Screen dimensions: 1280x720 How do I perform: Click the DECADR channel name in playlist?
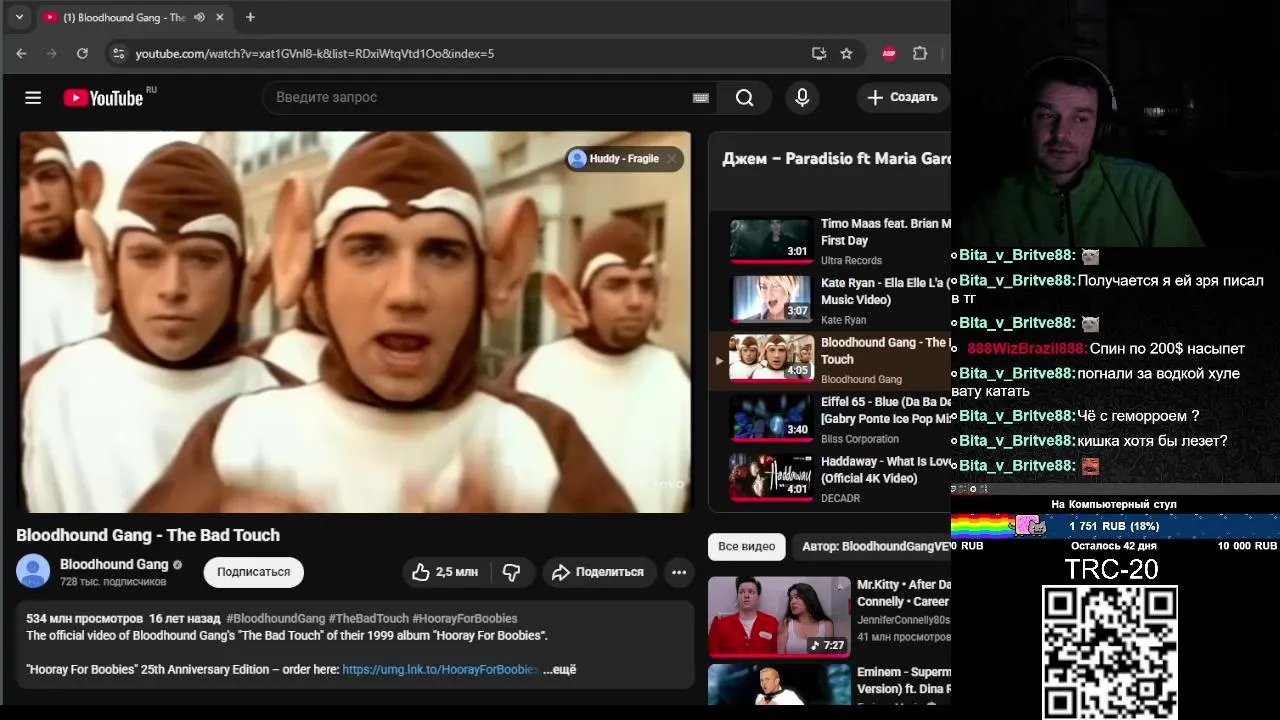[840, 498]
